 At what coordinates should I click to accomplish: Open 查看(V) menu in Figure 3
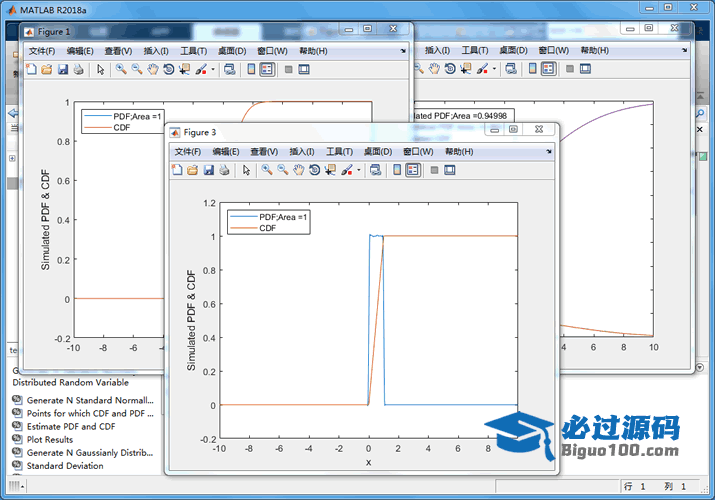(x=264, y=152)
